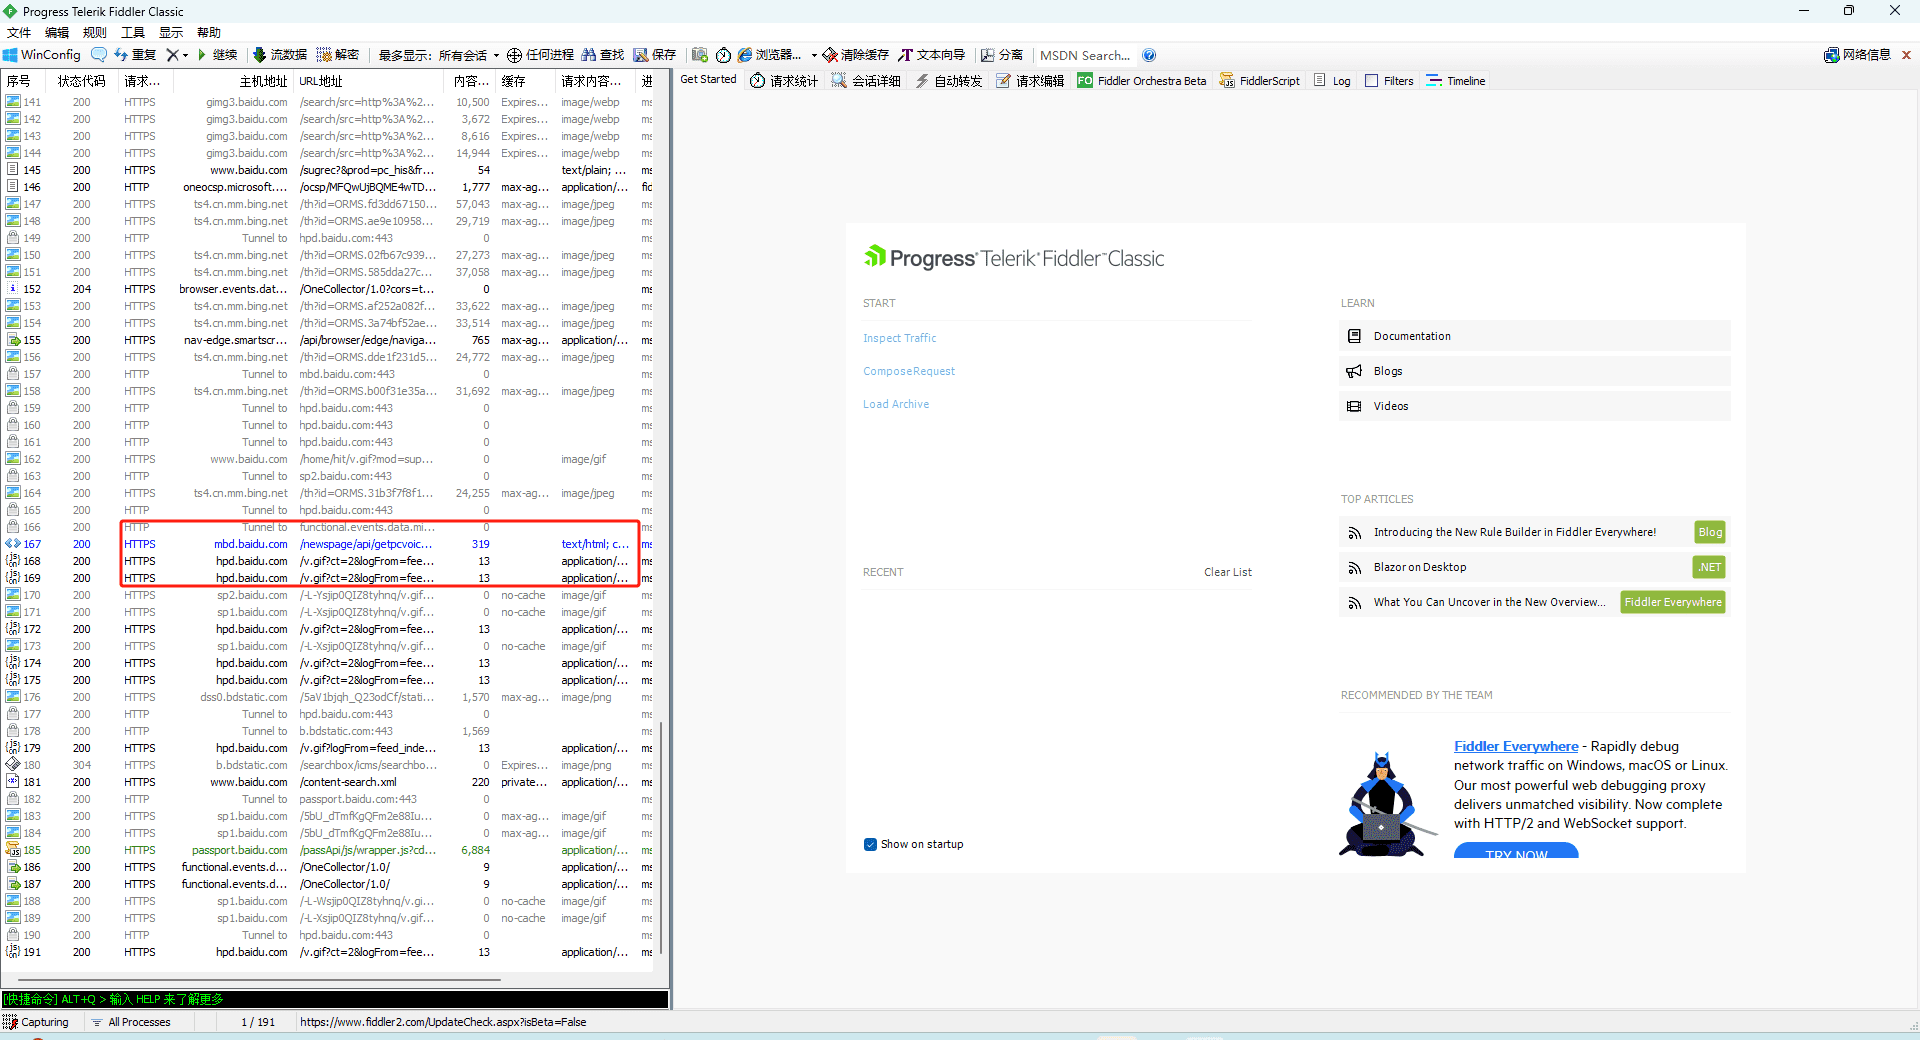Click RSS icon beside Rule Builder article

pyautogui.click(x=1354, y=532)
